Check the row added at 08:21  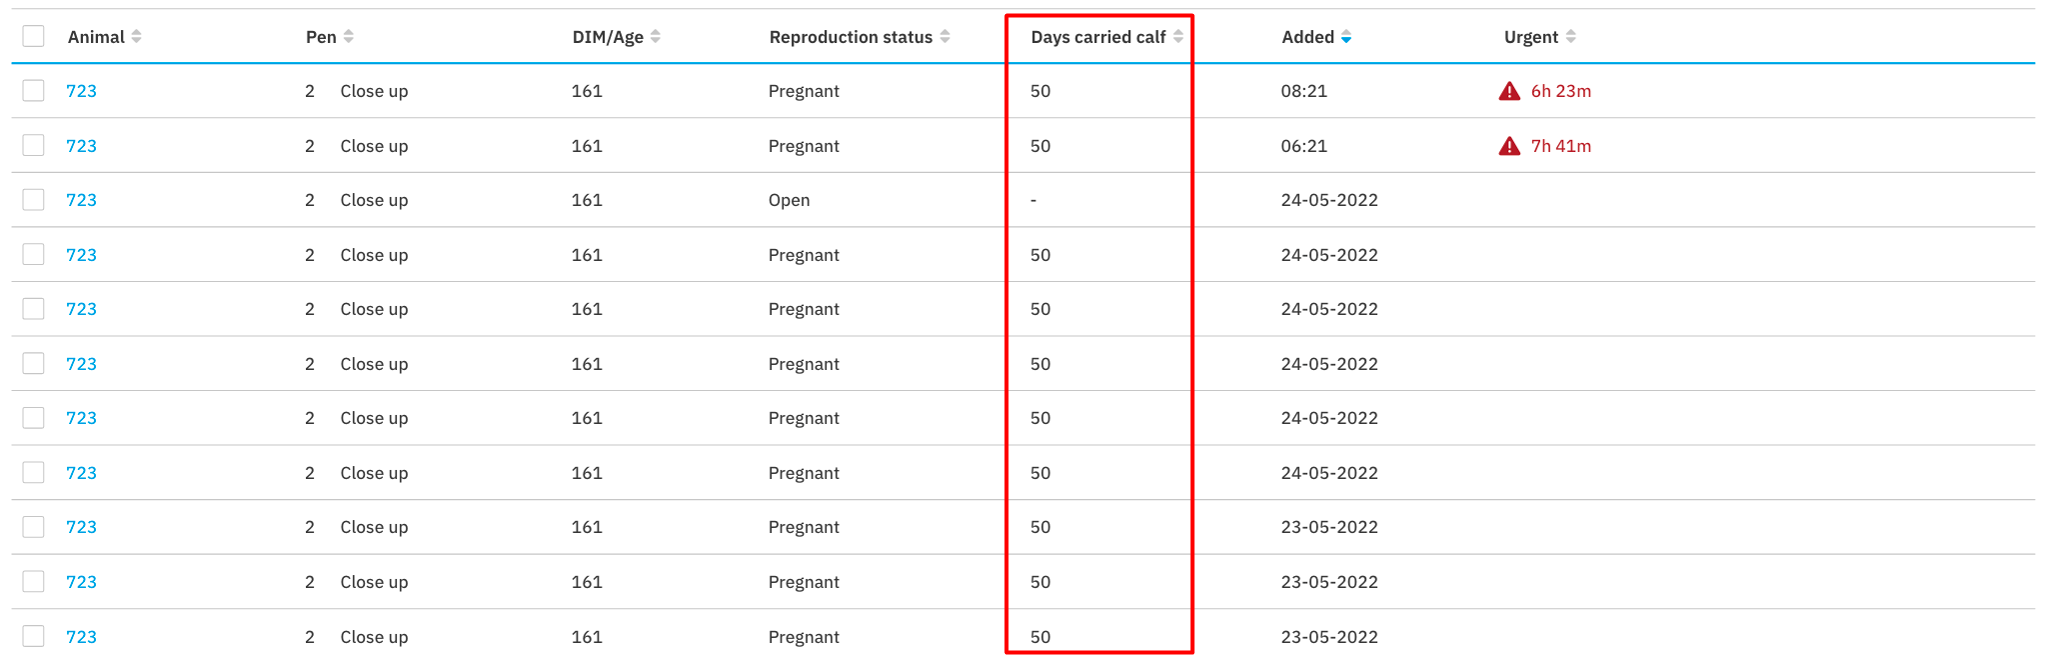tap(34, 91)
